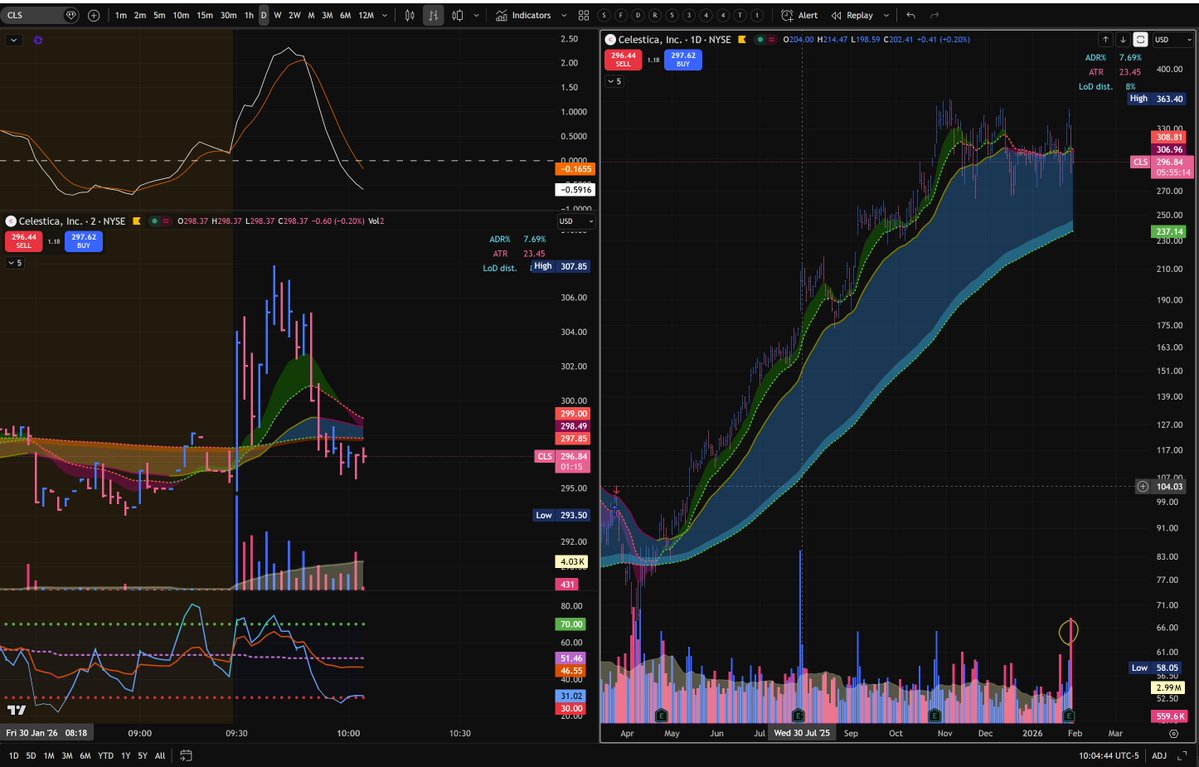
Task: Open the daily chart time axis settings gear
Action: pyautogui.click(x=1174, y=733)
